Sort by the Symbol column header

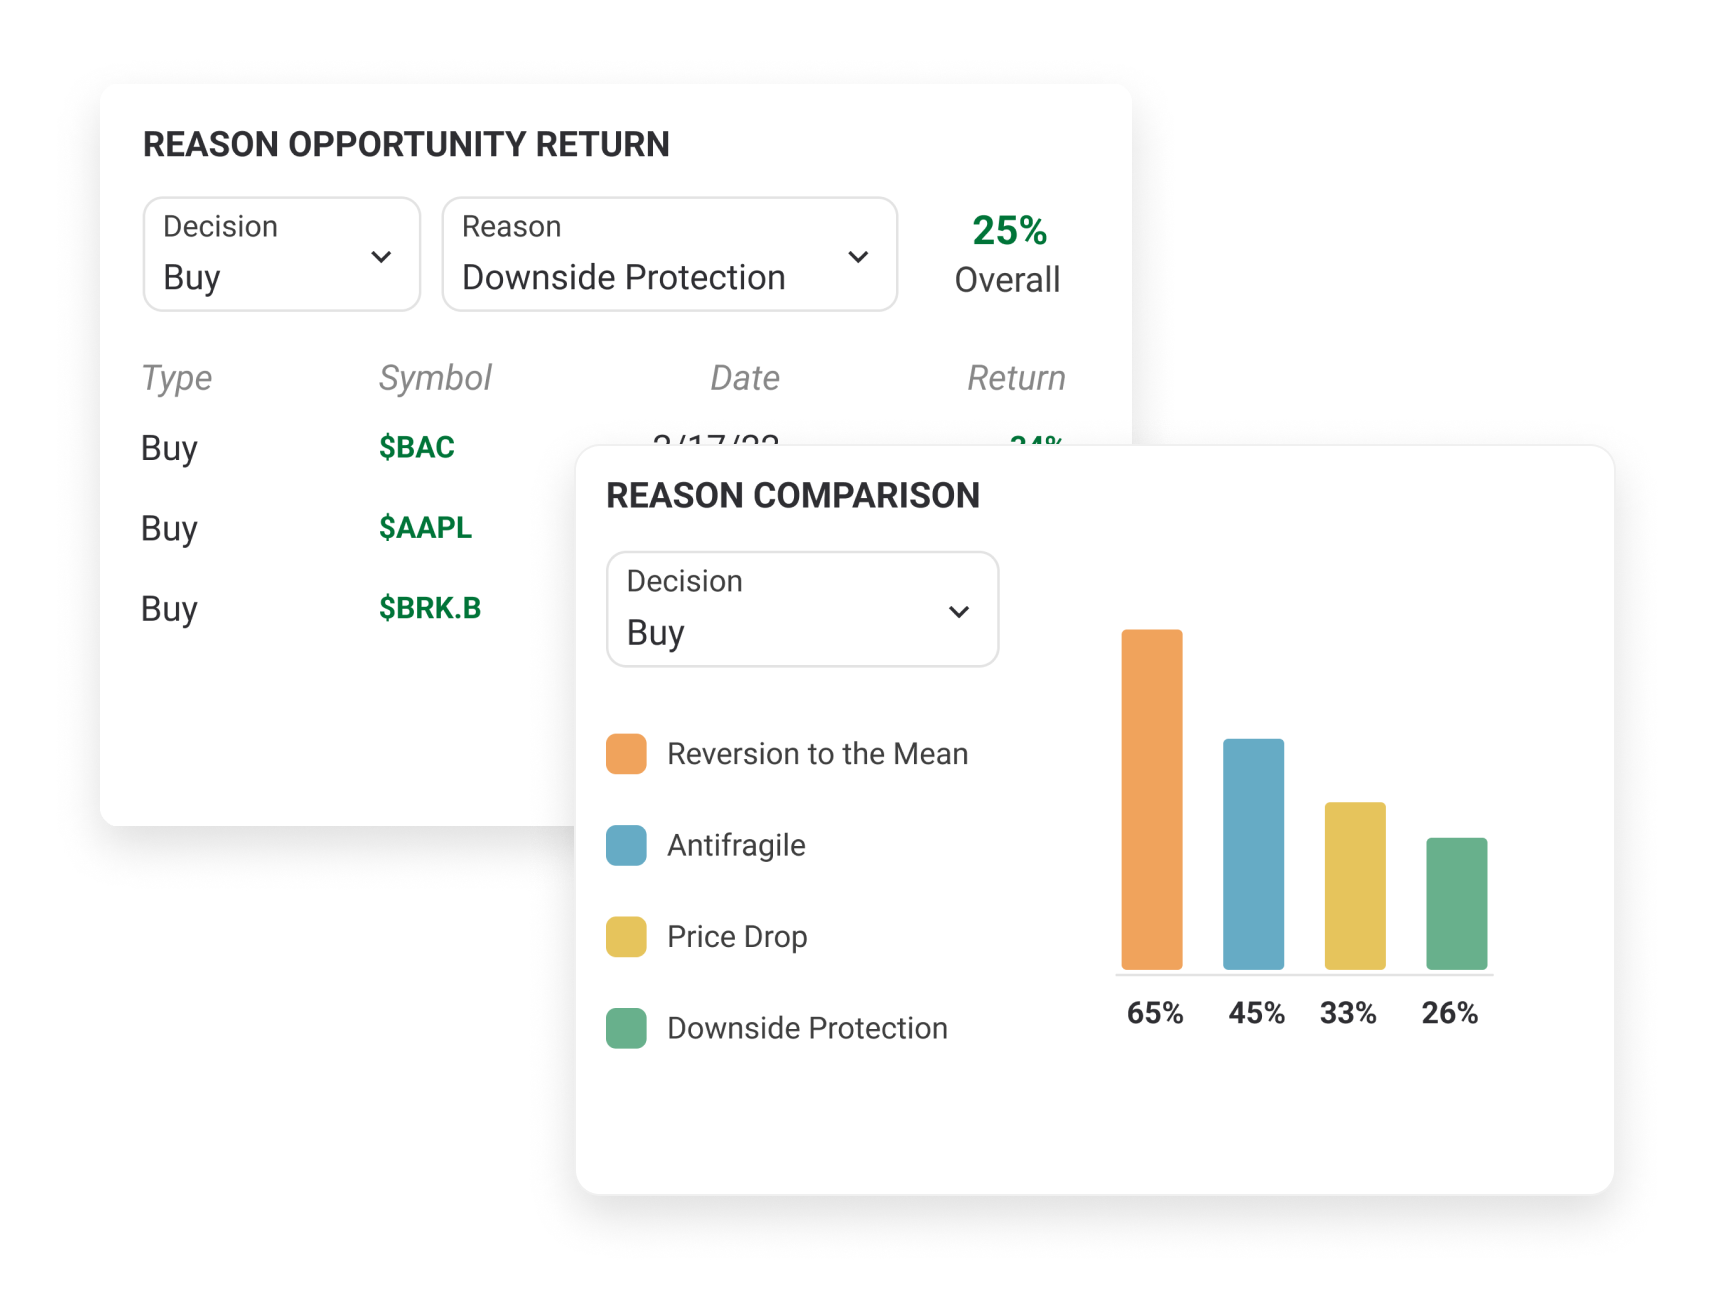coord(435,378)
